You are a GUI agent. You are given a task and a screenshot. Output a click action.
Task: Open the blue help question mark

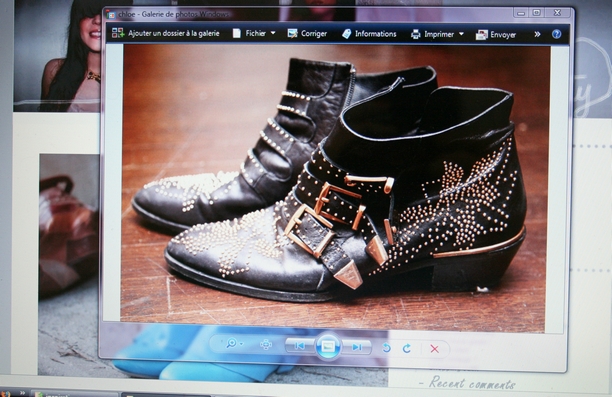pyautogui.click(x=556, y=34)
